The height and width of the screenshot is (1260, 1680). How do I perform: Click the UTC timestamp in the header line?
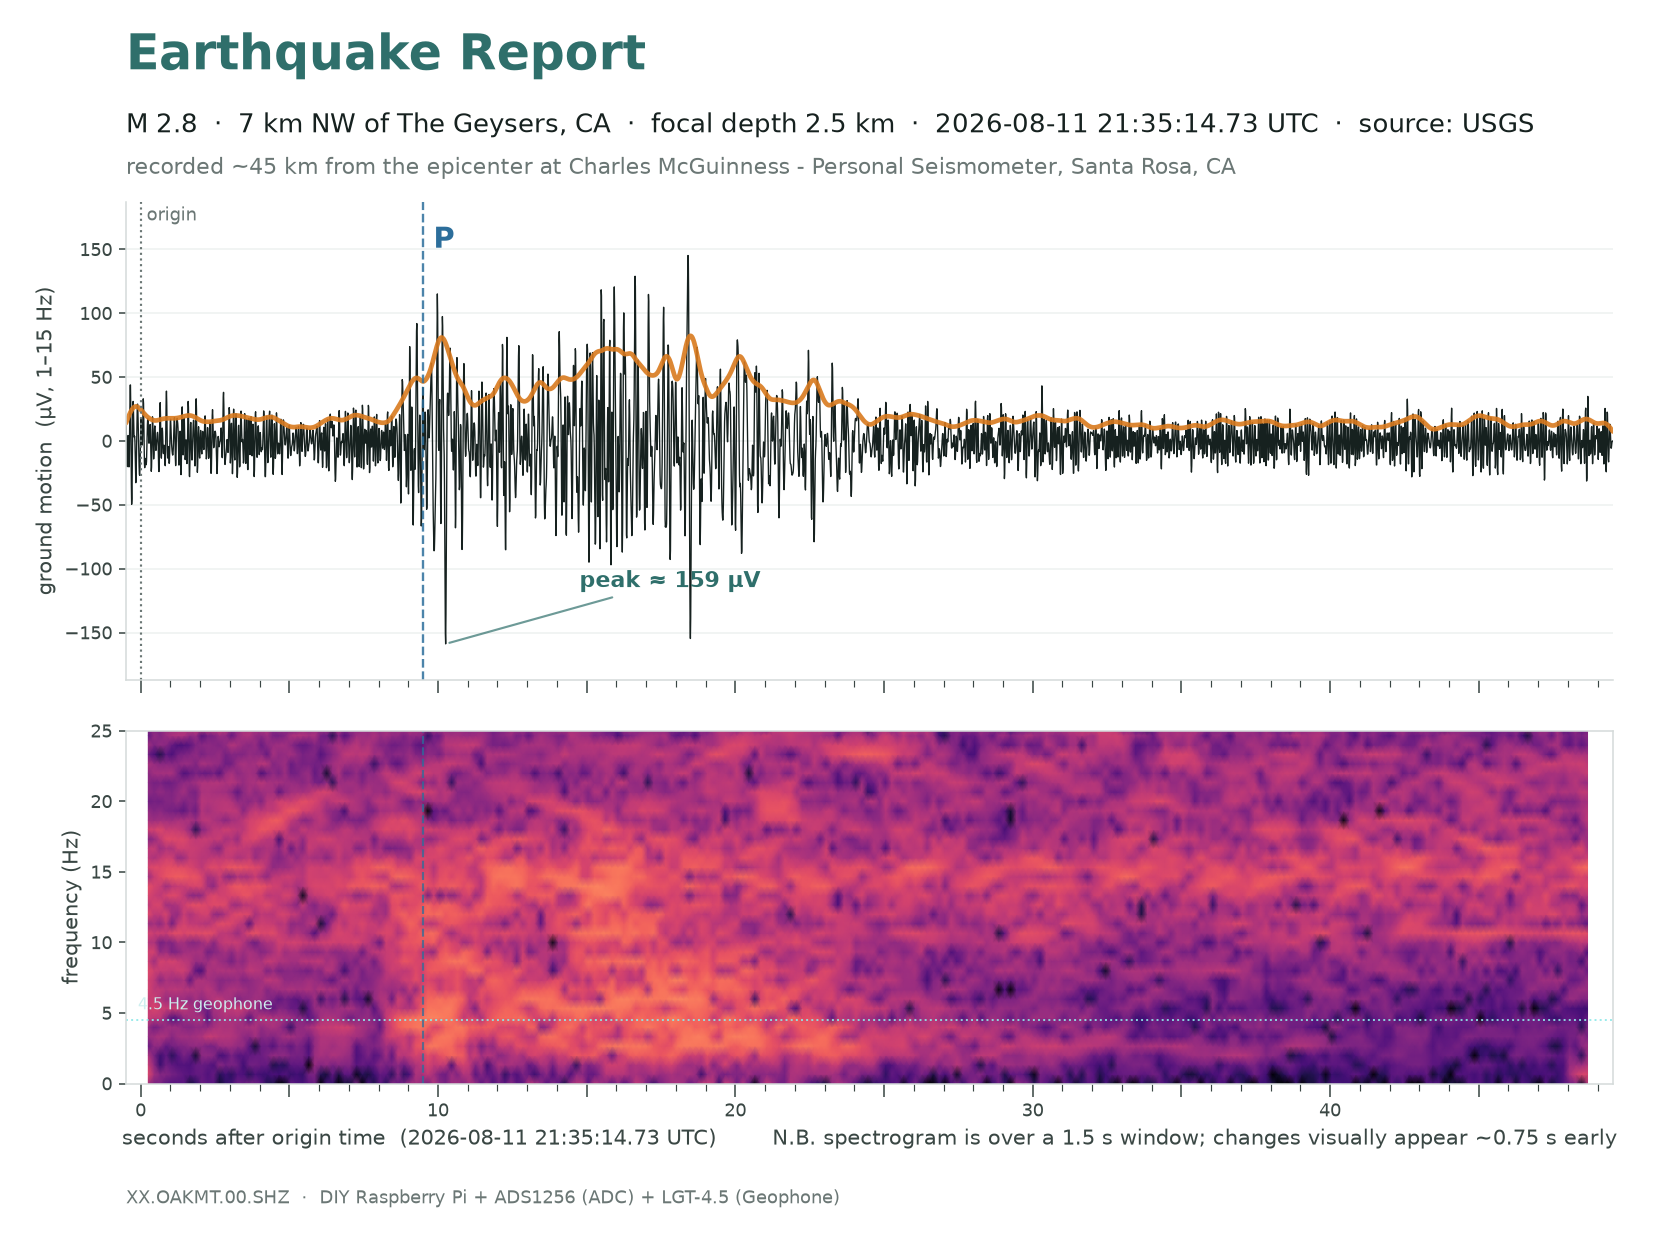1126,124
